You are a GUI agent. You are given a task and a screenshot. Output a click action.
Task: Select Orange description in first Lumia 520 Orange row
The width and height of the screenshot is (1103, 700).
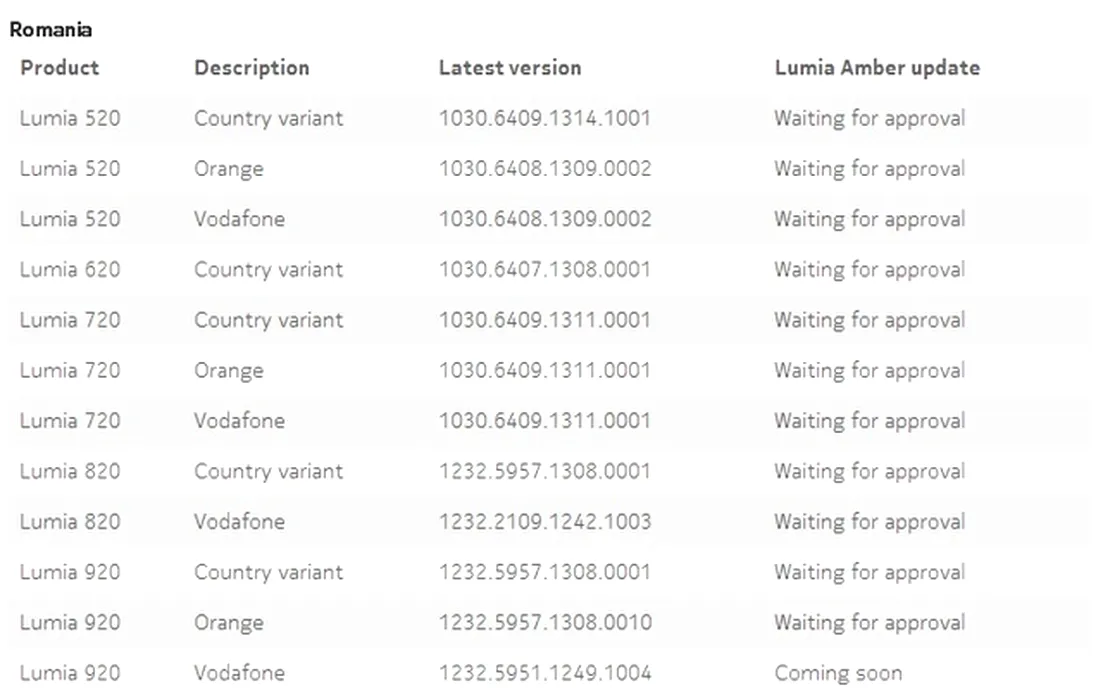click(229, 169)
